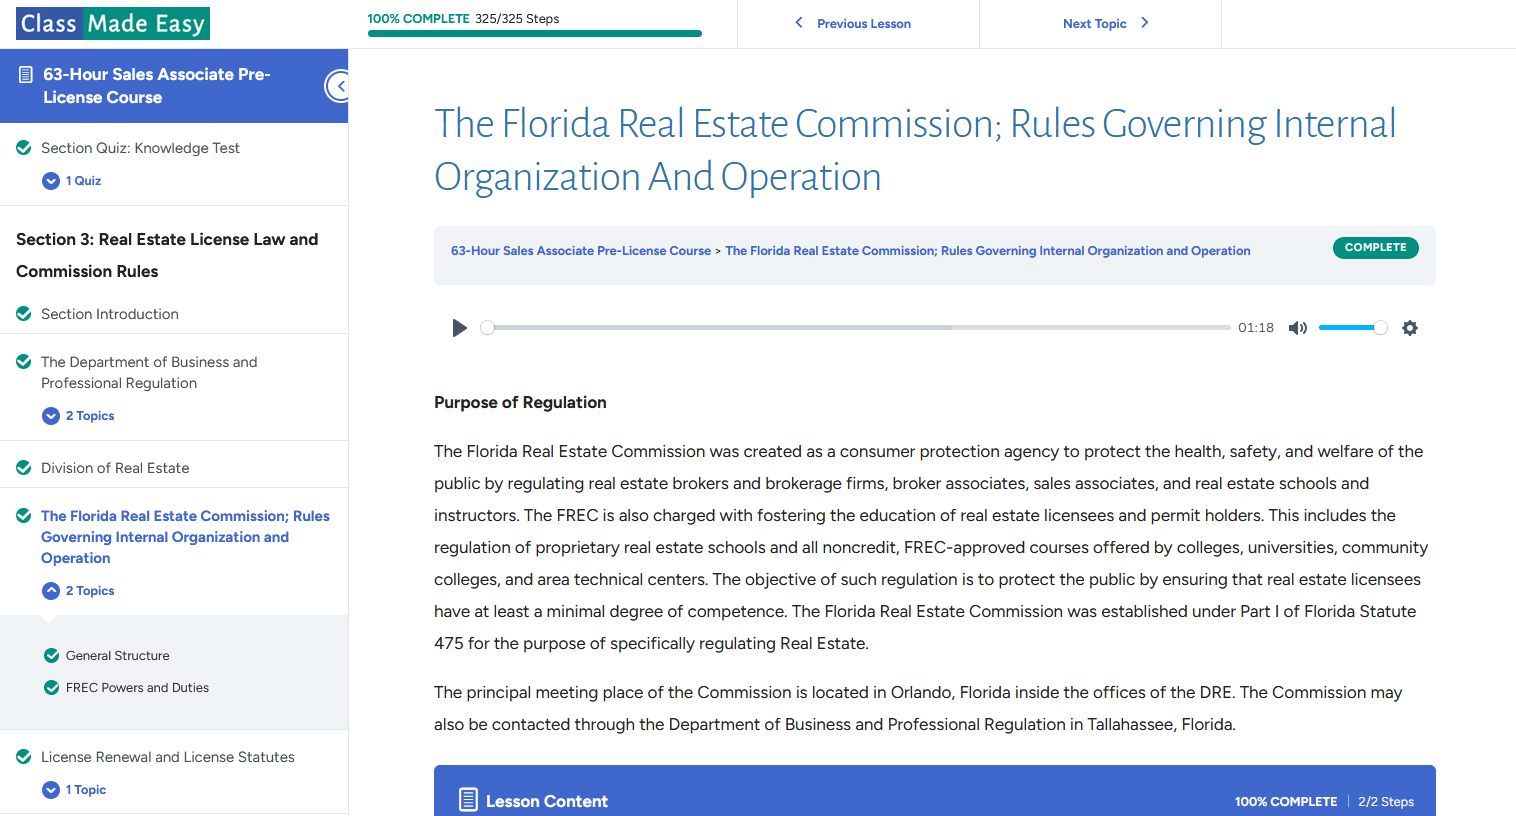Open The Department of Business and Professional Regulation lesson
Screen dimensions: 1516x816
pyautogui.click(x=149, y=372)
